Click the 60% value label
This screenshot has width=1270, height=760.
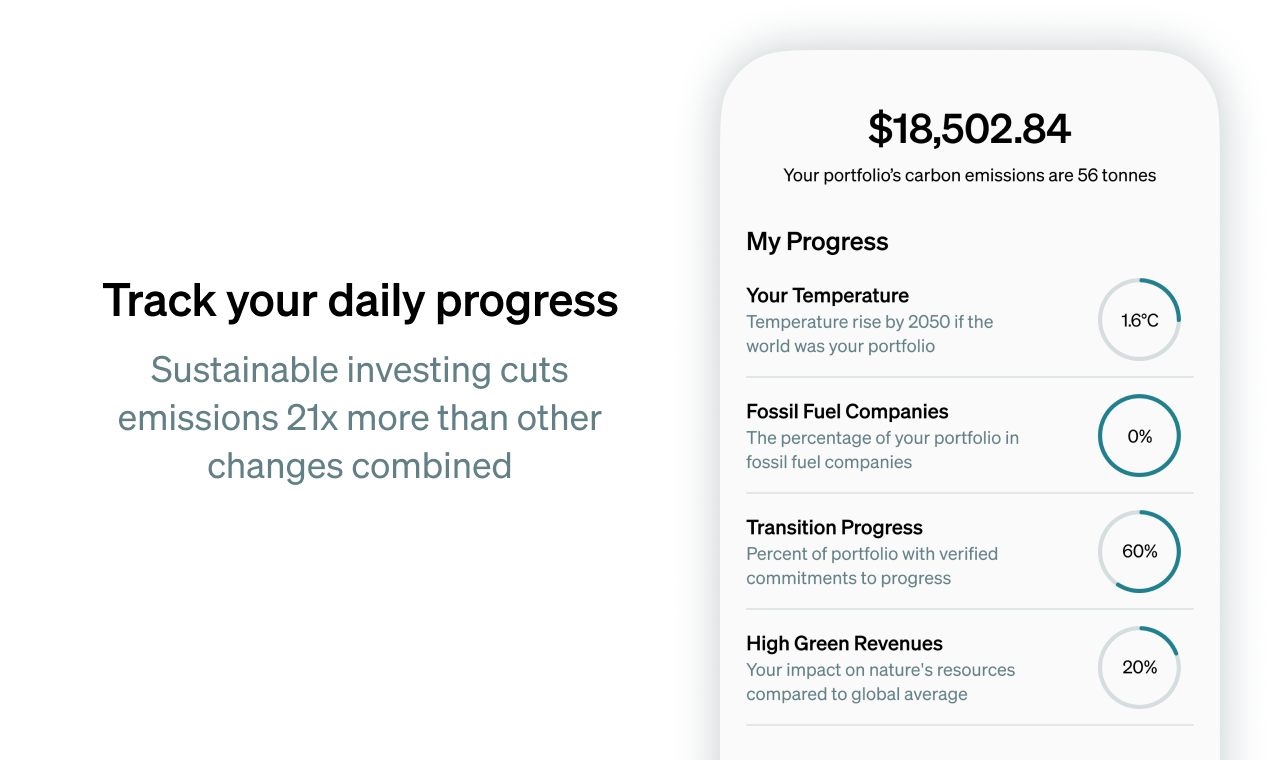[x=1140, y=552]
